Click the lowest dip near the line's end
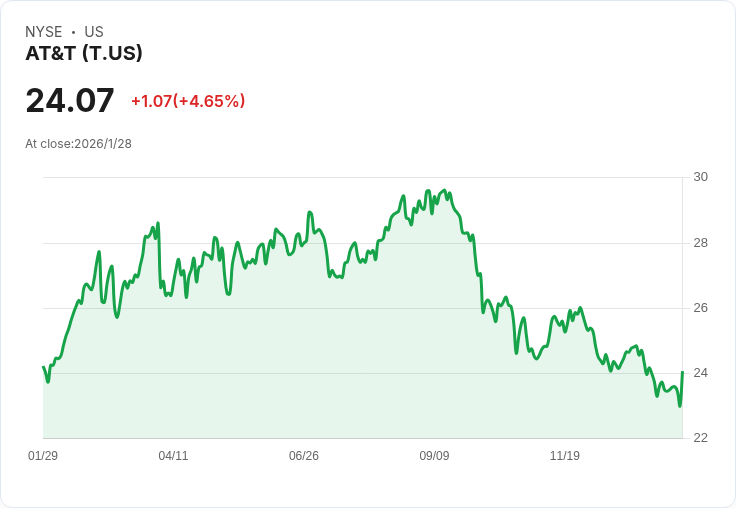Viewport: 736px width, 508px height. (x=679, y=406)
